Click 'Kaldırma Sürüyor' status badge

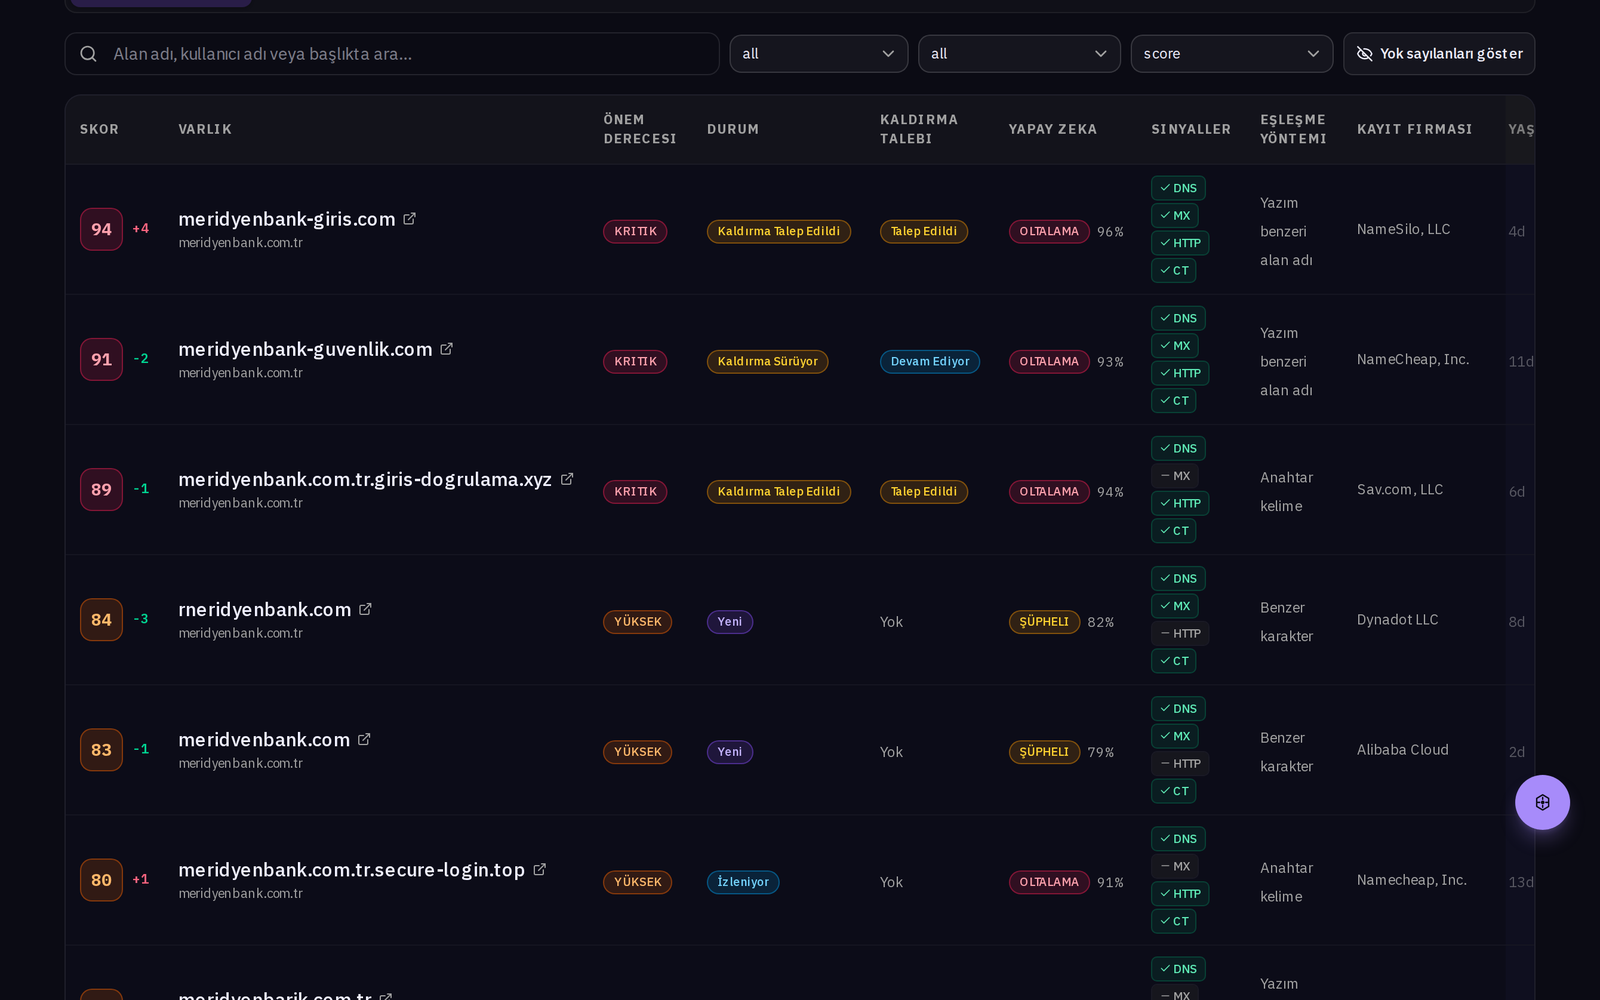click(x=767, y=361)
